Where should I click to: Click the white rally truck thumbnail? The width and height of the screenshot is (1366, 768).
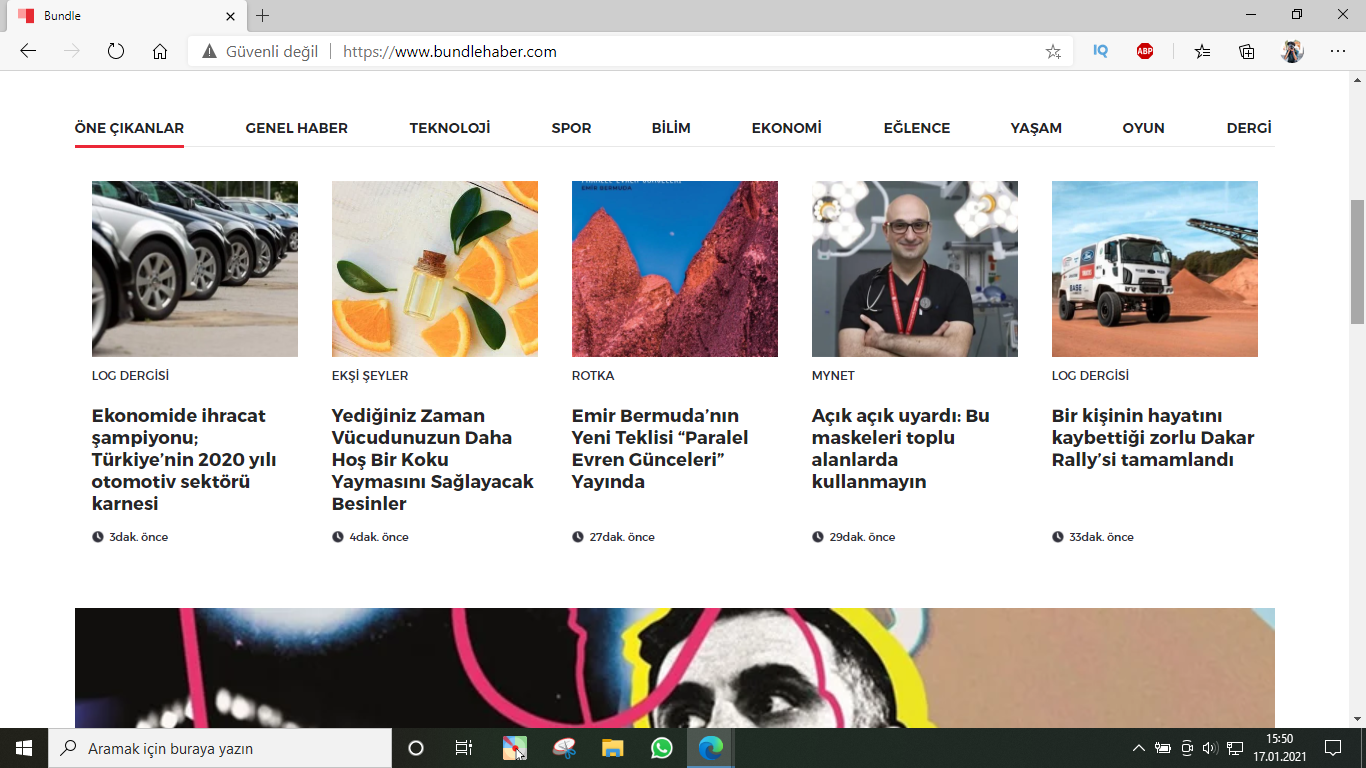[x=1155, y=269]
